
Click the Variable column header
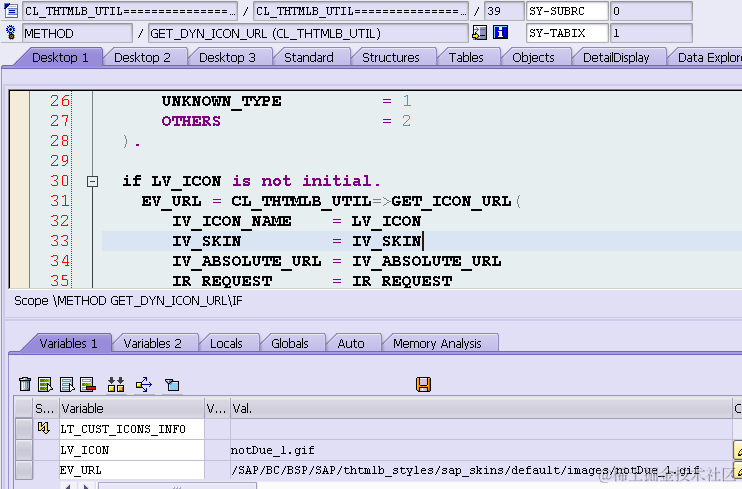132,408
